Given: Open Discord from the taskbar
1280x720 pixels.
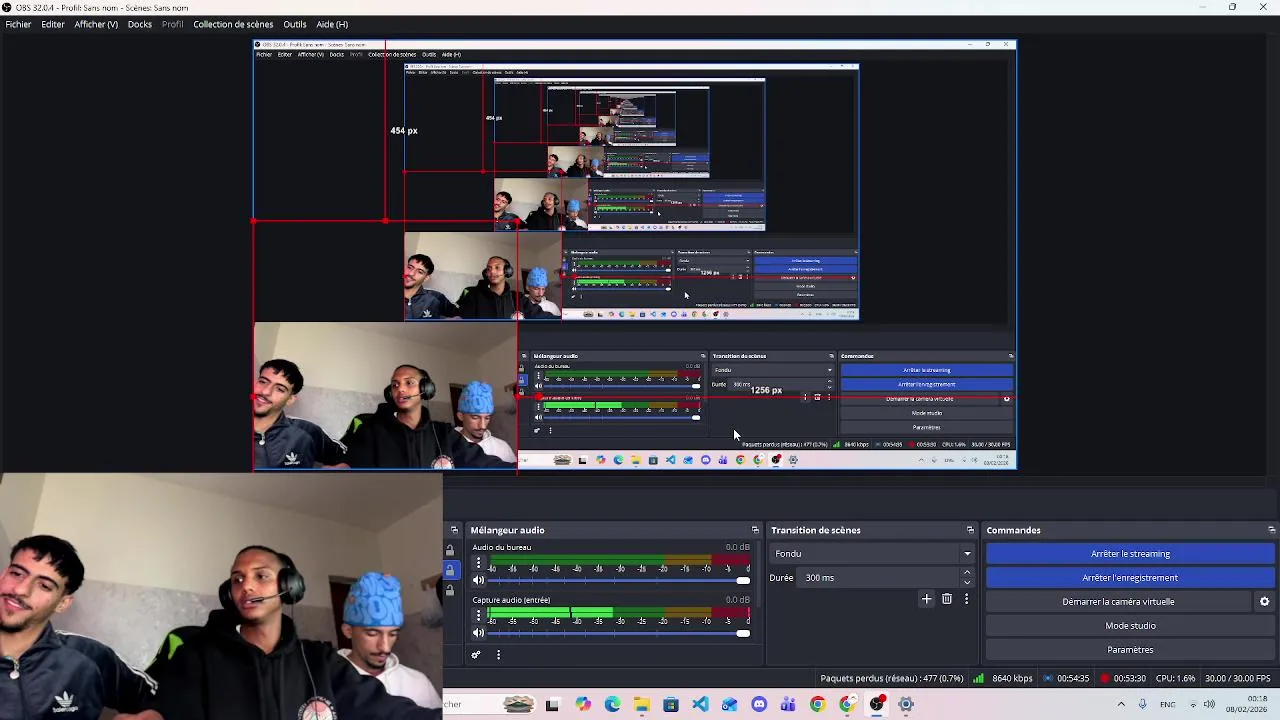Looking at the screenshot, I should pos(759,705).
